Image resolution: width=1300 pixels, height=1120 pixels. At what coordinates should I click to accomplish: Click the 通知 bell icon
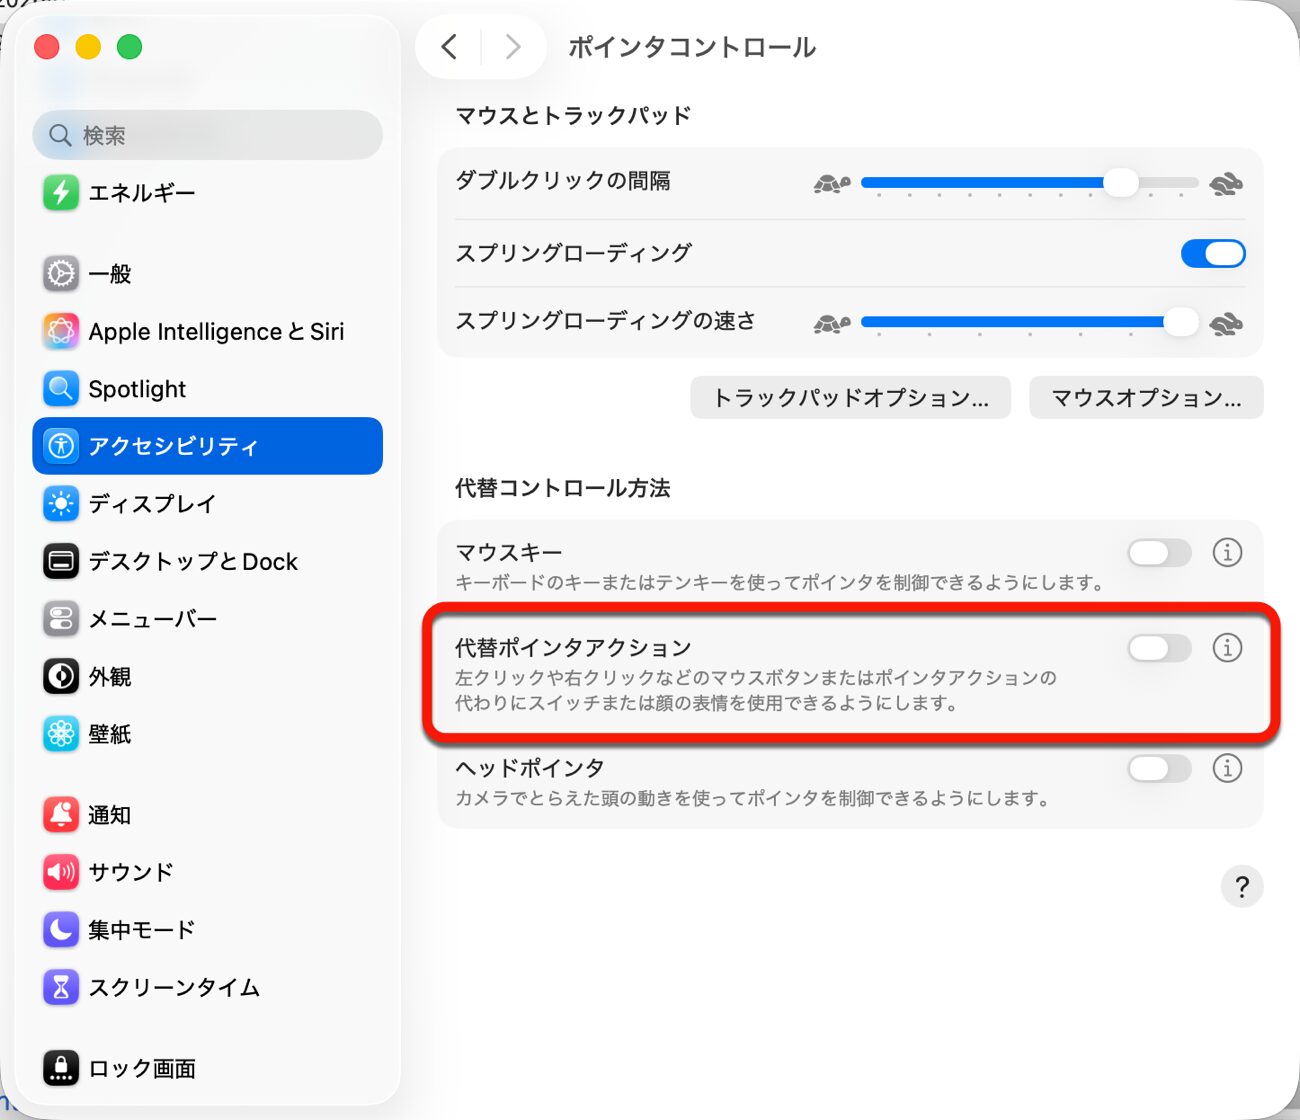coord(61,814)
